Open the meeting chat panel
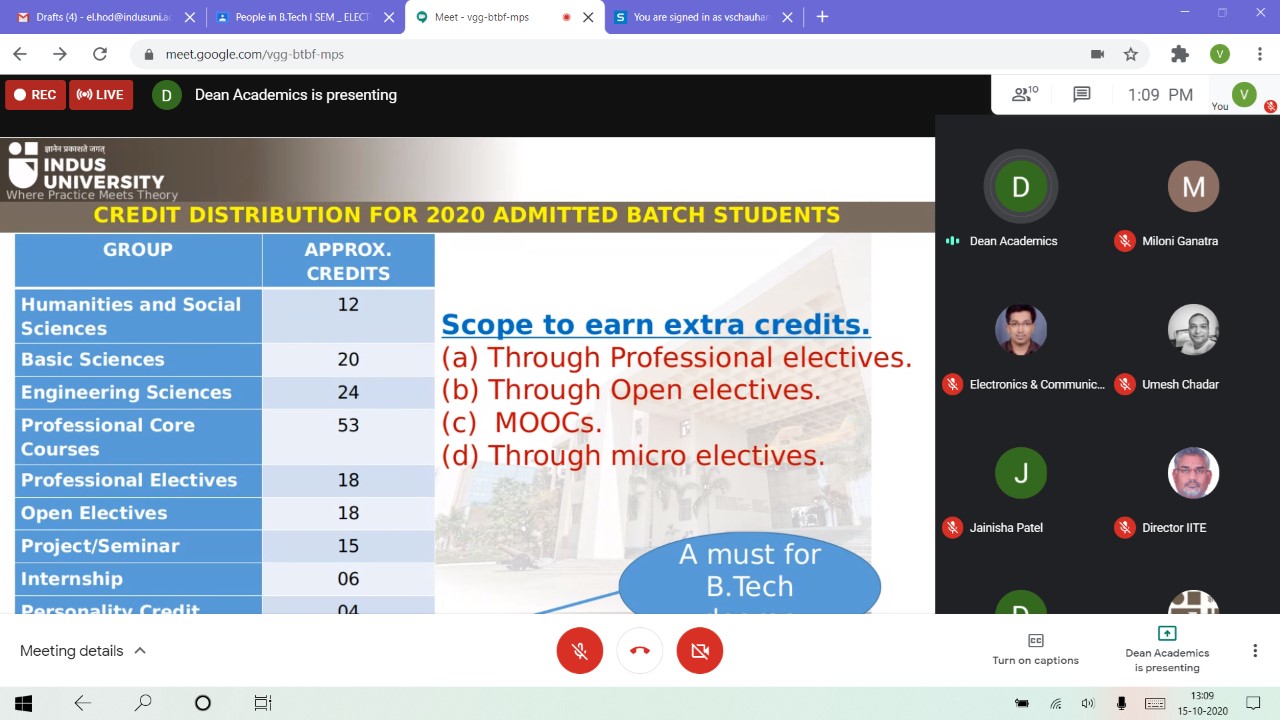1280x720 pixels. [1081, 94]
